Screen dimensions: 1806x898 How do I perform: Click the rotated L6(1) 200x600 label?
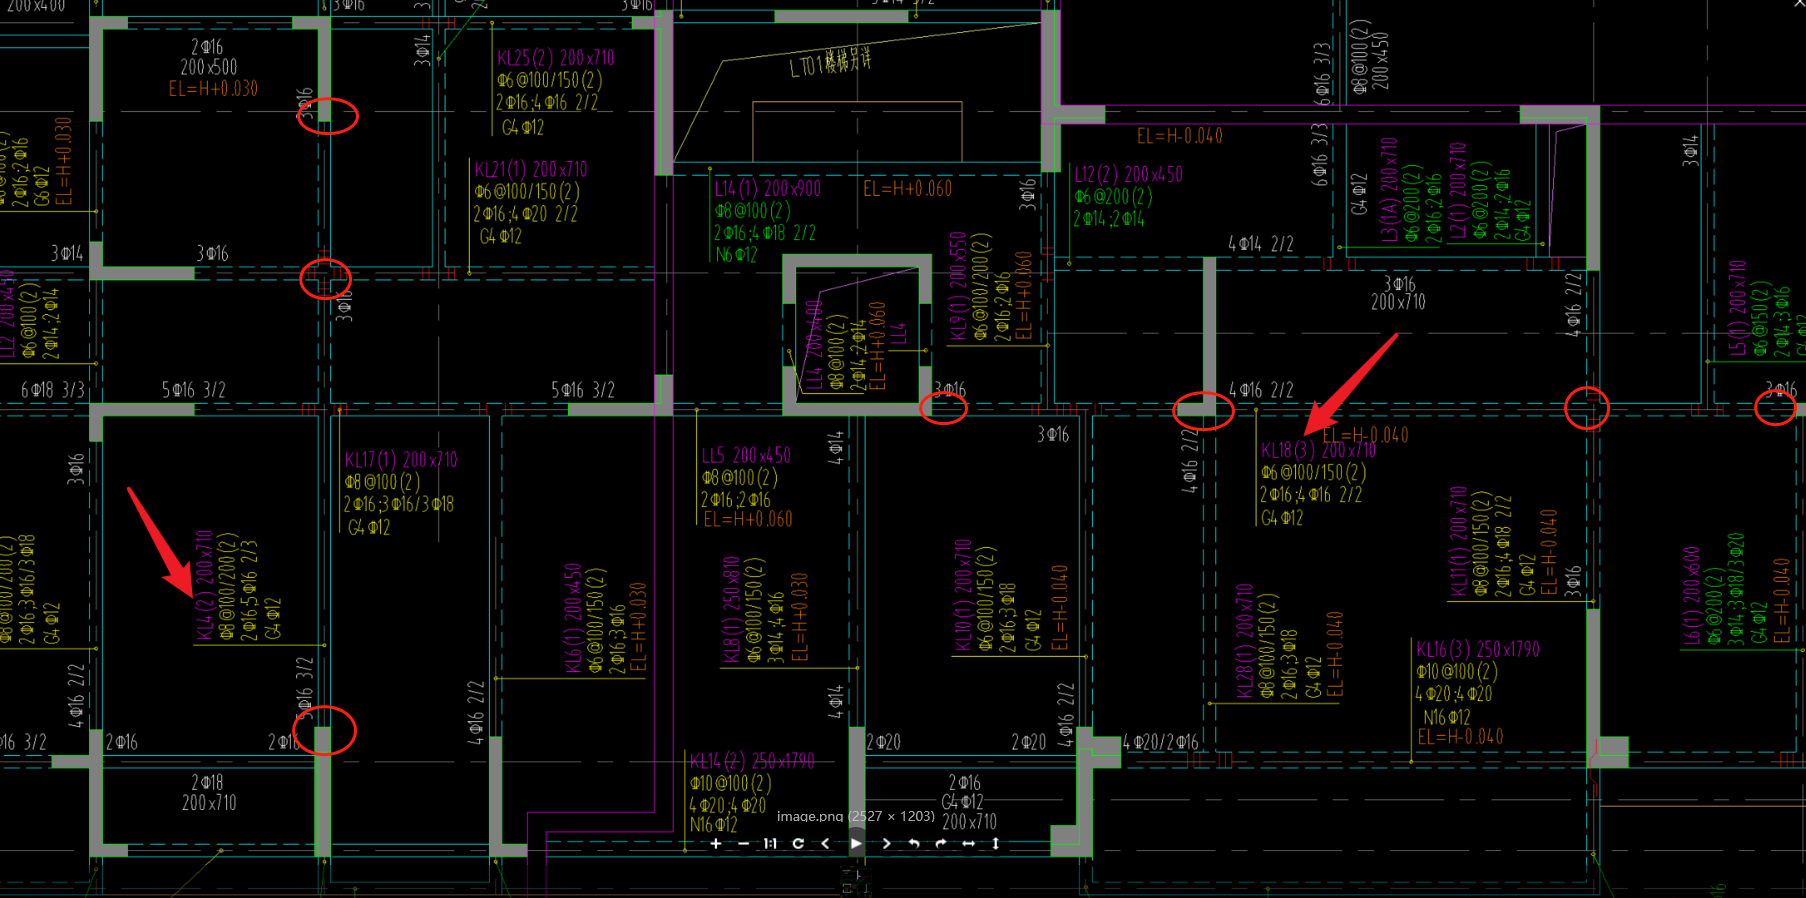(x=1691, y=595)
